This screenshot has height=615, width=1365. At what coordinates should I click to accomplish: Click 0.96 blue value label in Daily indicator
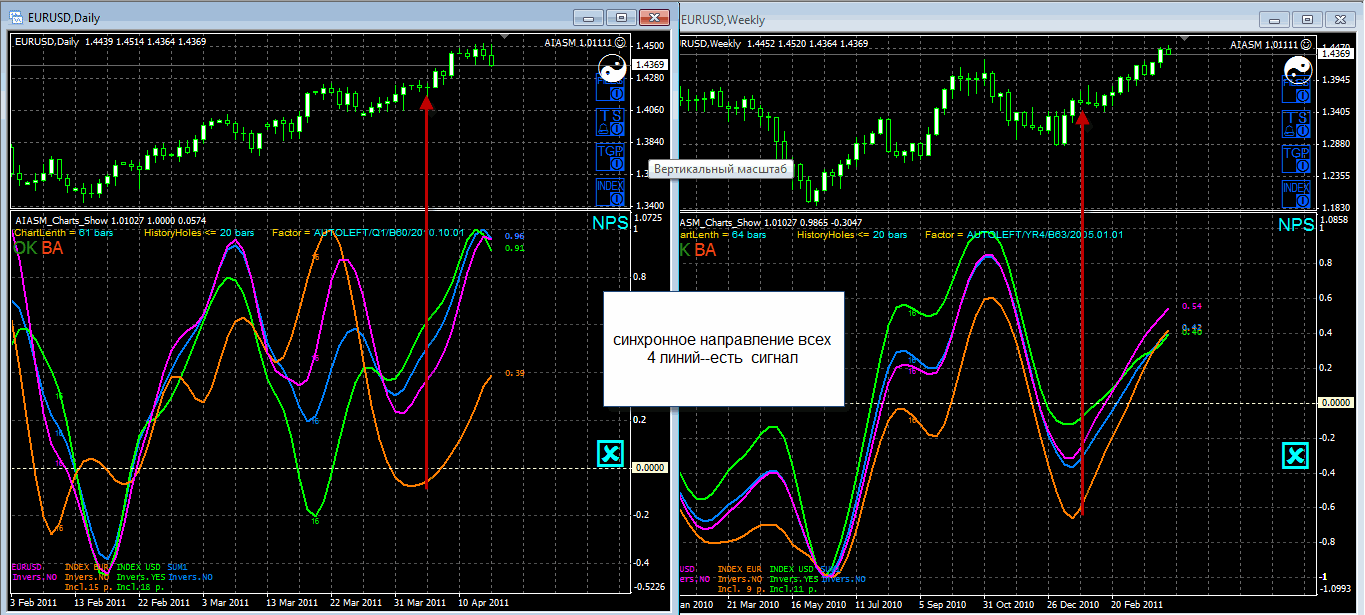[514, 236]
